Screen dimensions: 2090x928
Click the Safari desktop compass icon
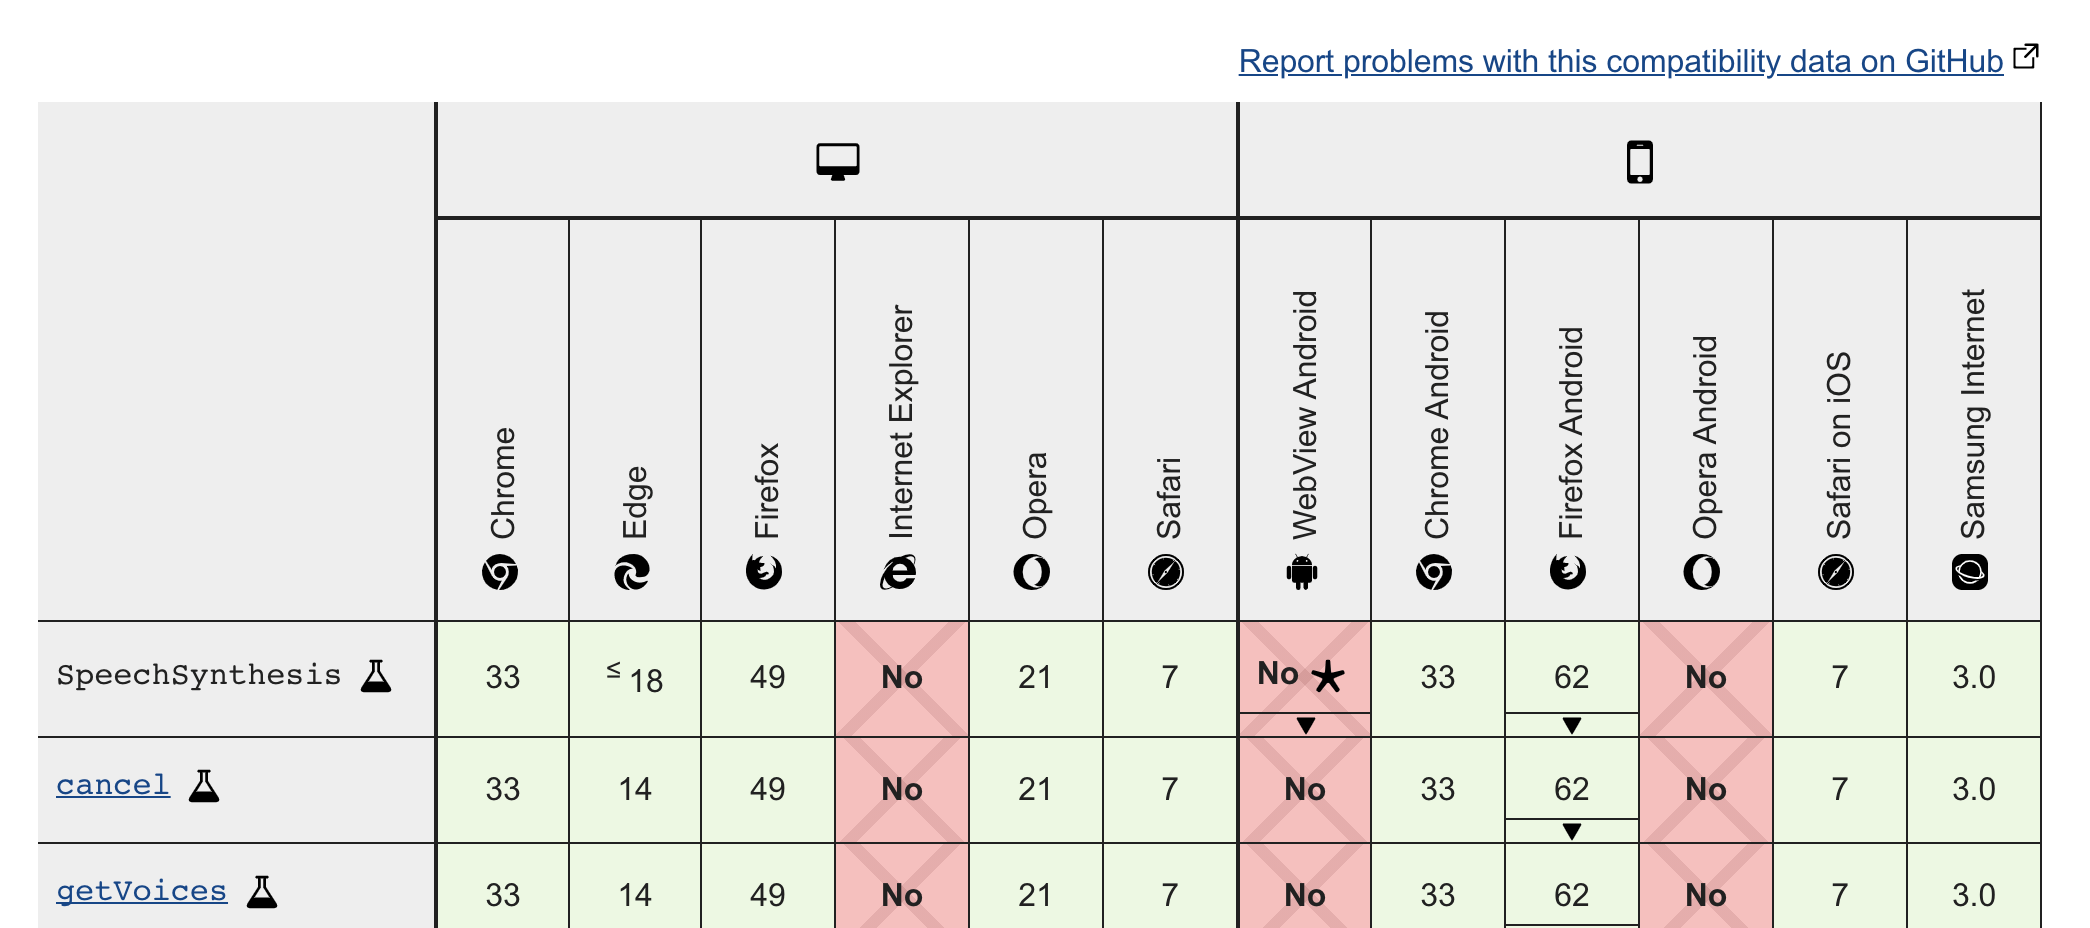click(1166, 572)
